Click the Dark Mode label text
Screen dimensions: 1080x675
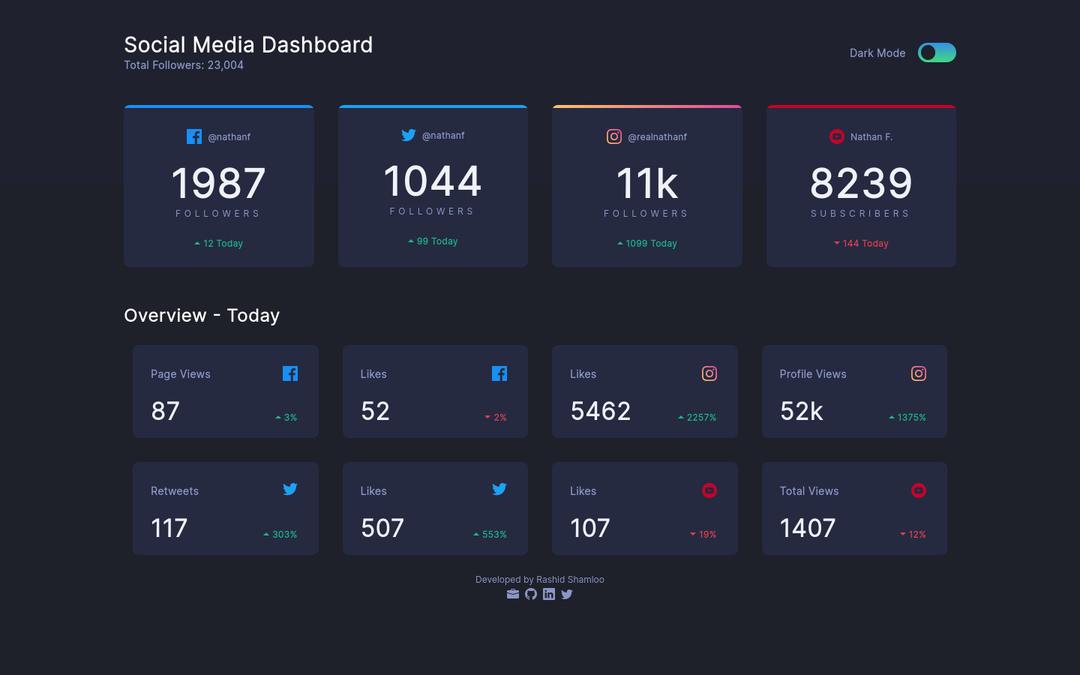coord(877,54)
